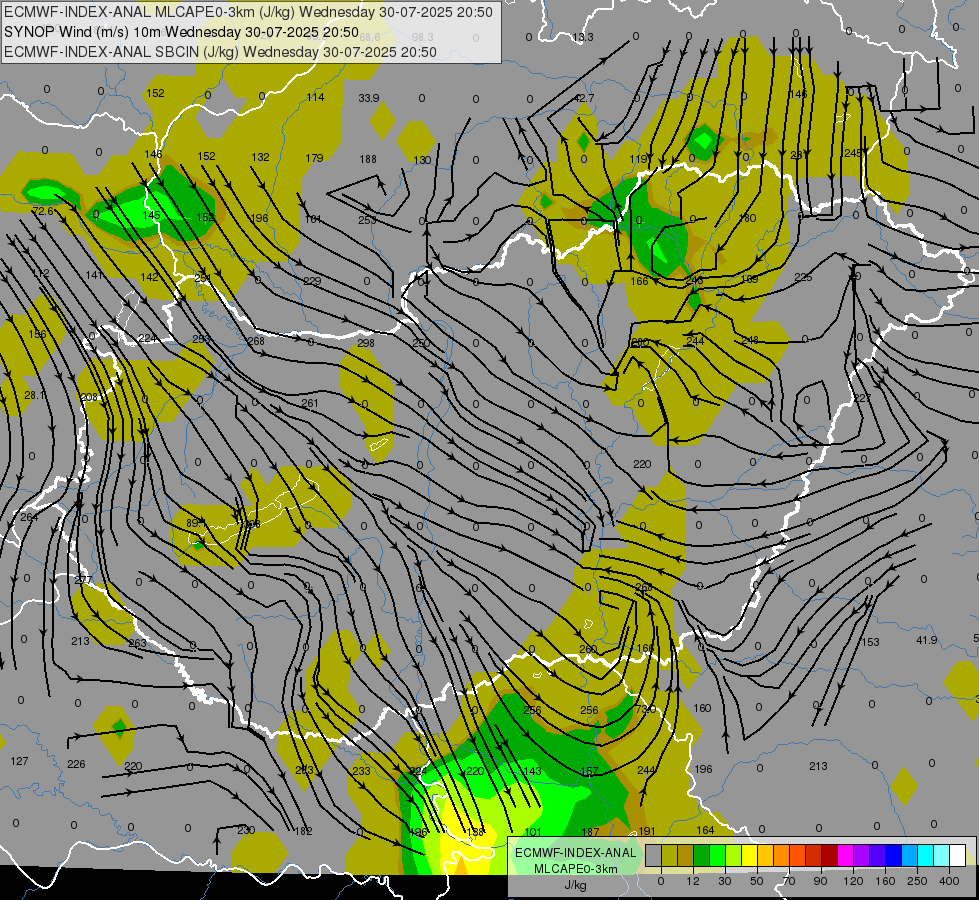Click the 12 tick label on color scale
Viewport: 979px width, 900px height.
point(692,881)
